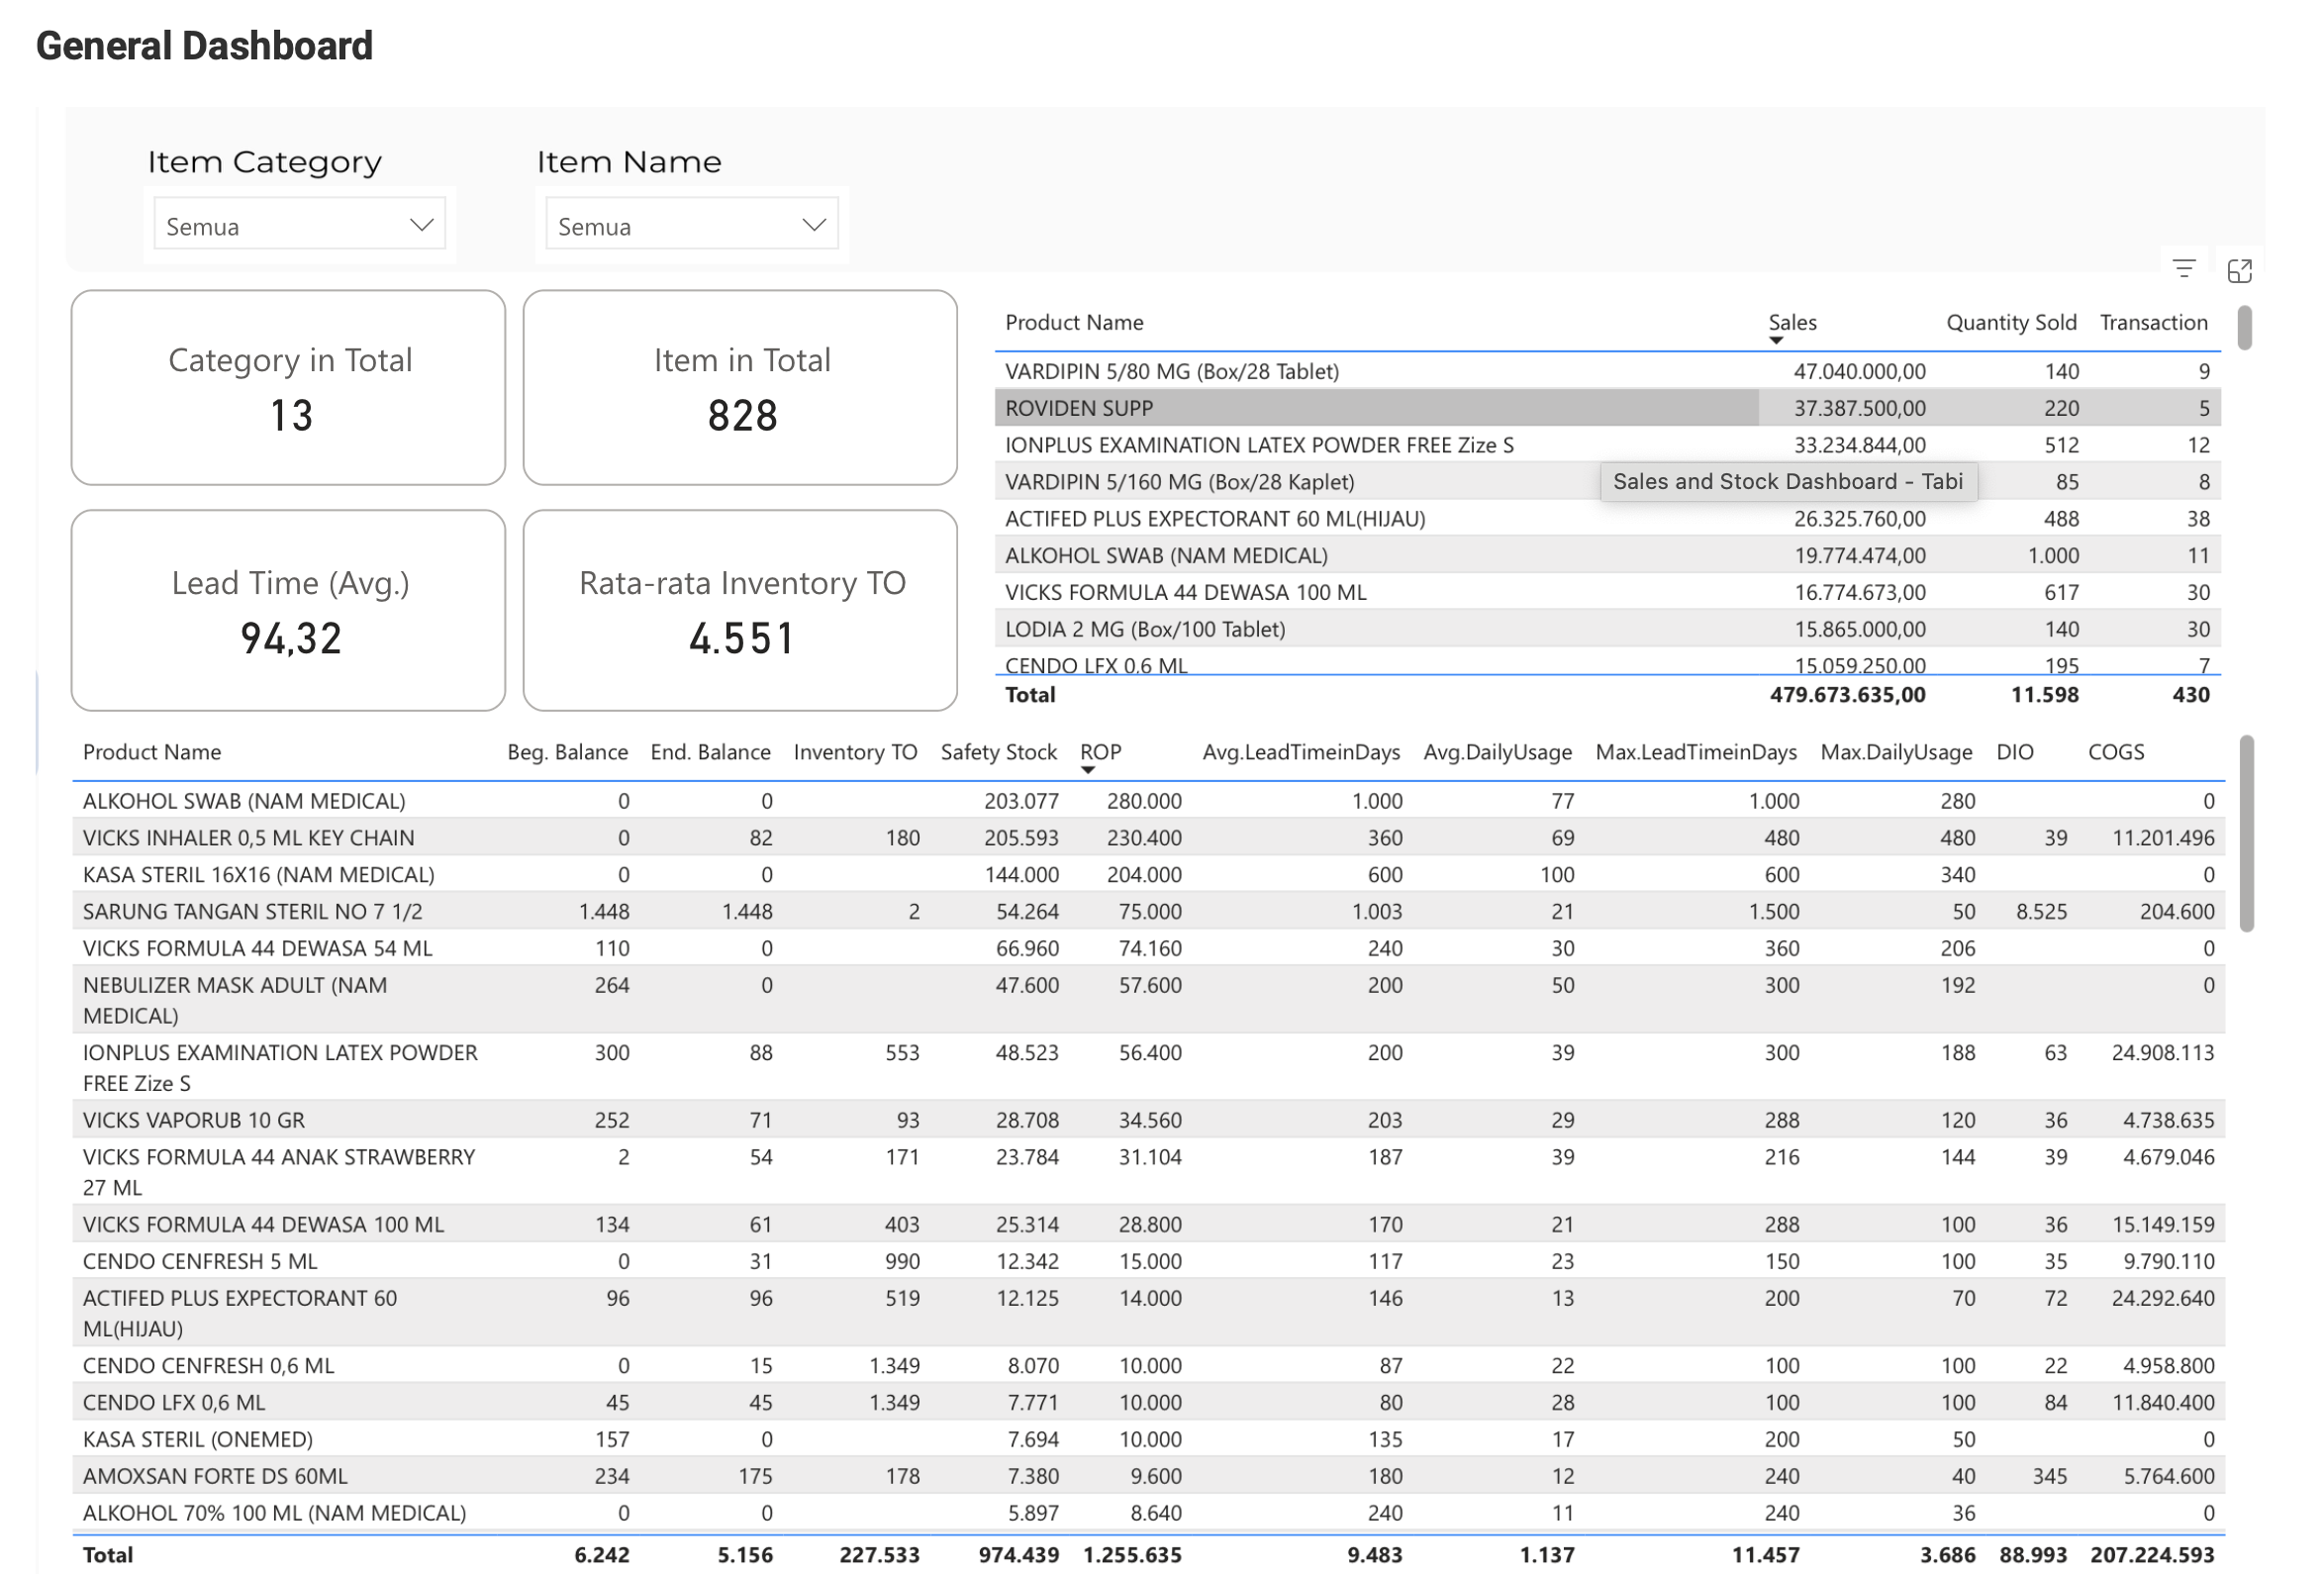Click the filter icon above sales table
Screen dimensions: 2324x1574
click(2183, 268)
